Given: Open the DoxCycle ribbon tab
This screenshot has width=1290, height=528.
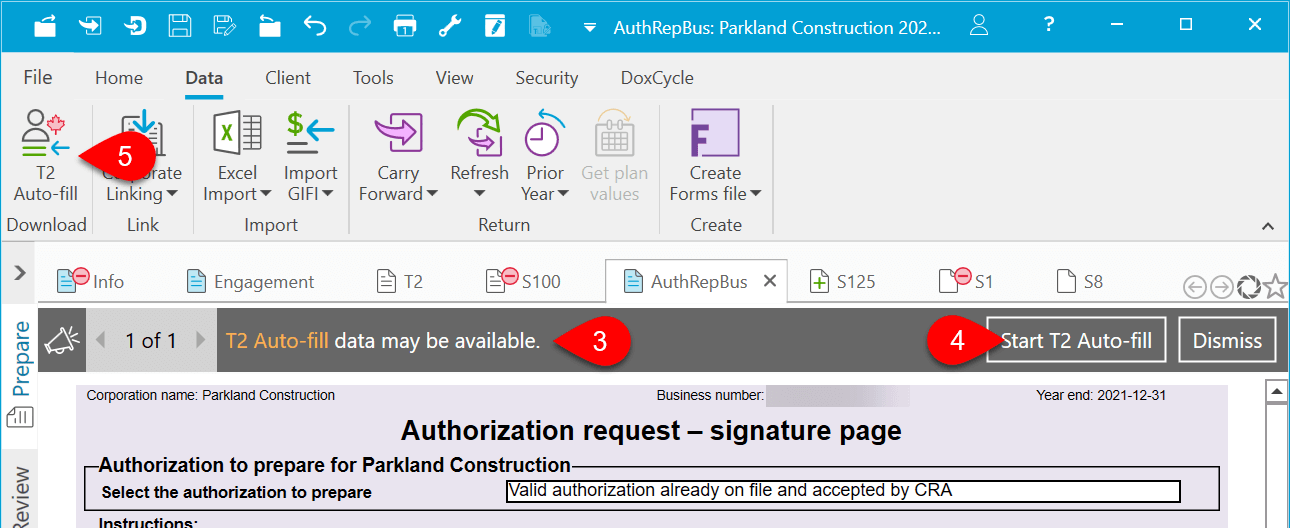Looking at the screenshot, I should pos(657,78).
